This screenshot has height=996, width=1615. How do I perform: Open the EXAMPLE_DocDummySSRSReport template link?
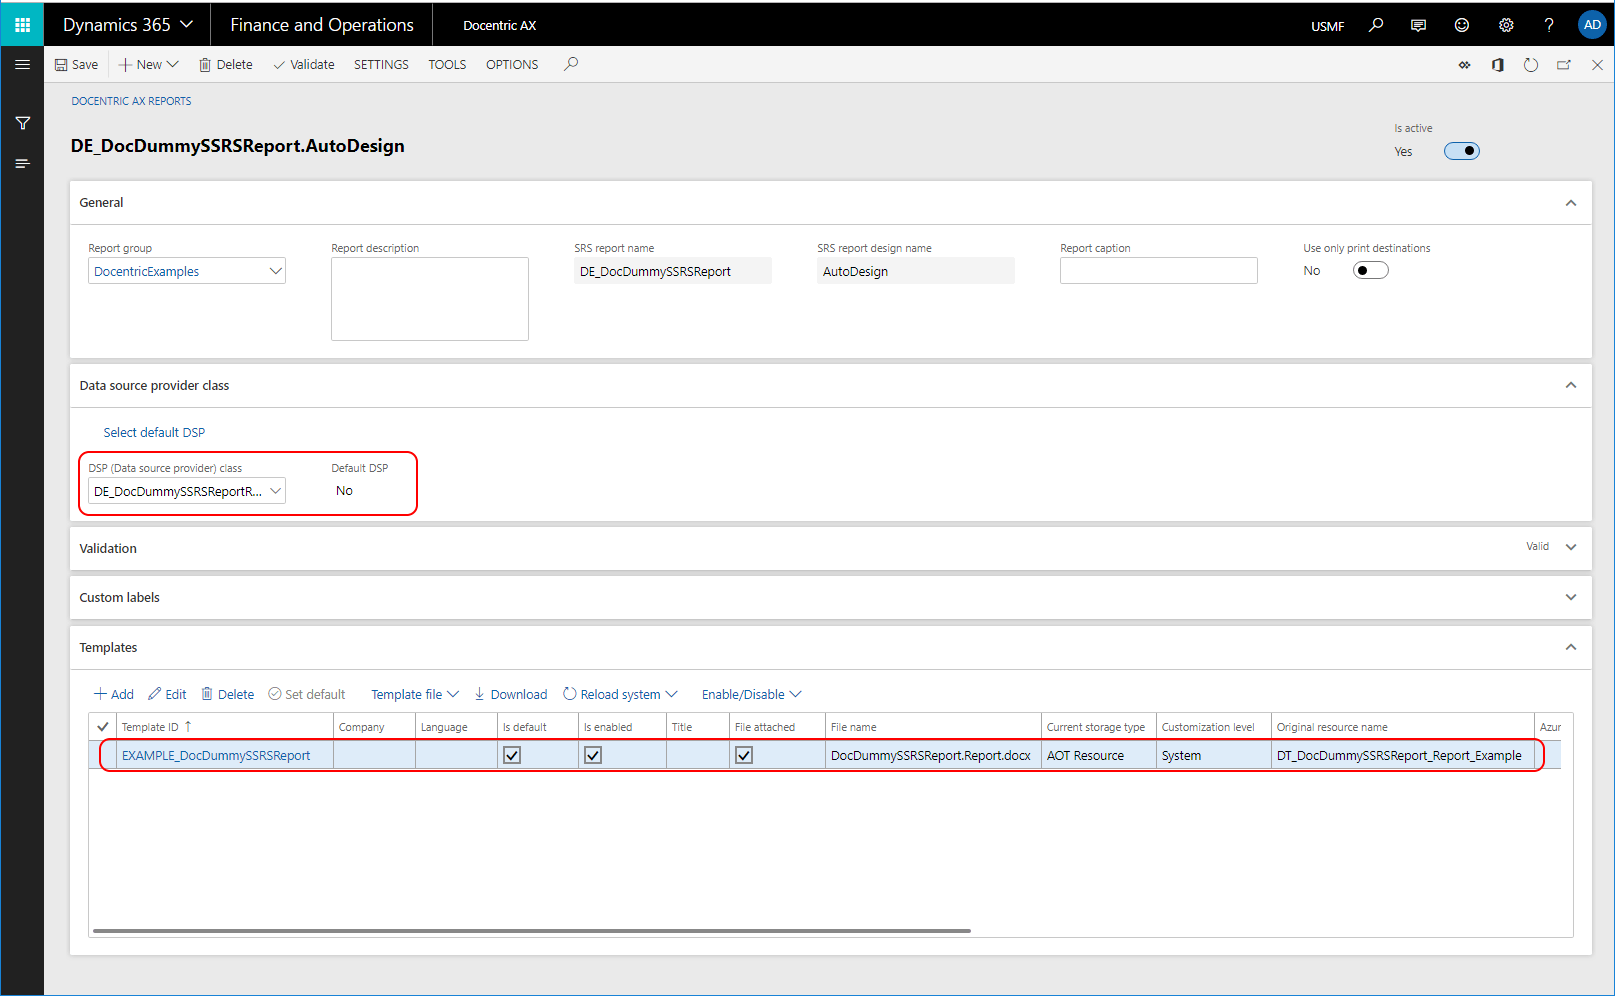tap(216, 755)
